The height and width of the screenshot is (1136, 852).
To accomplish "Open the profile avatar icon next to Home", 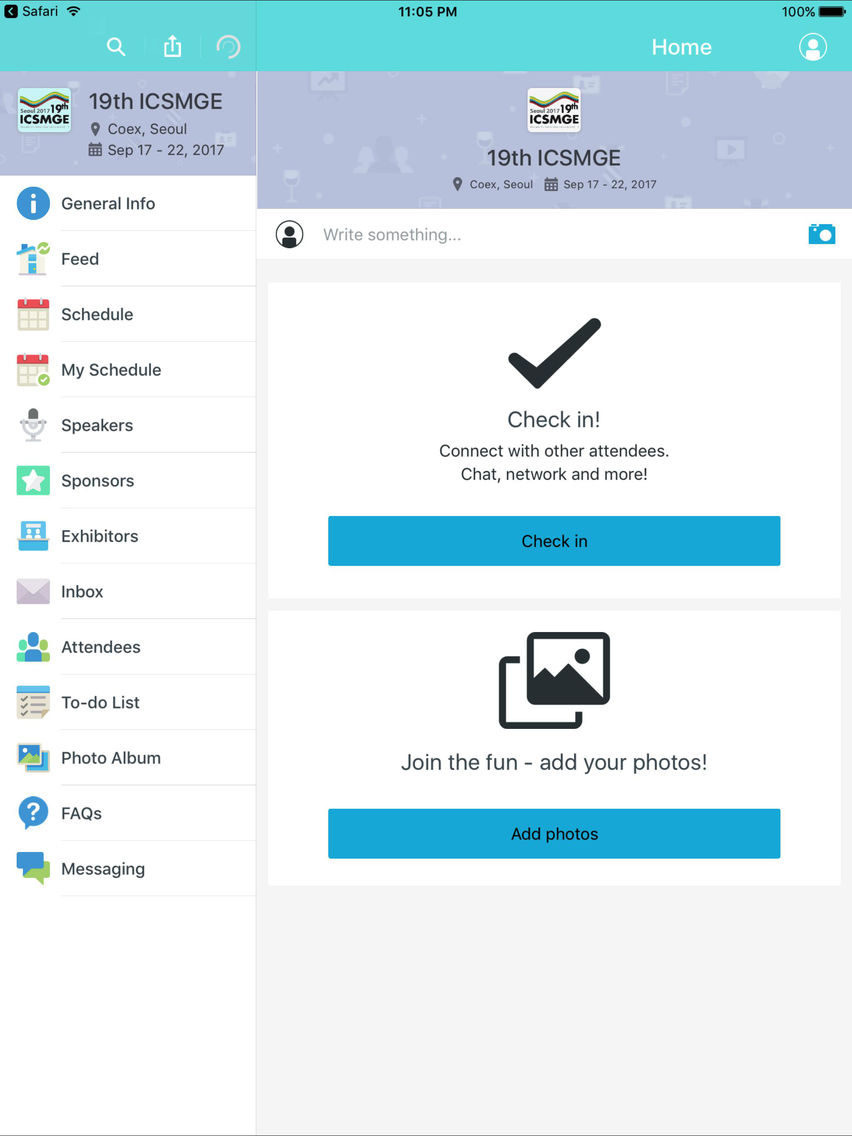I will [x=813, y=47].
